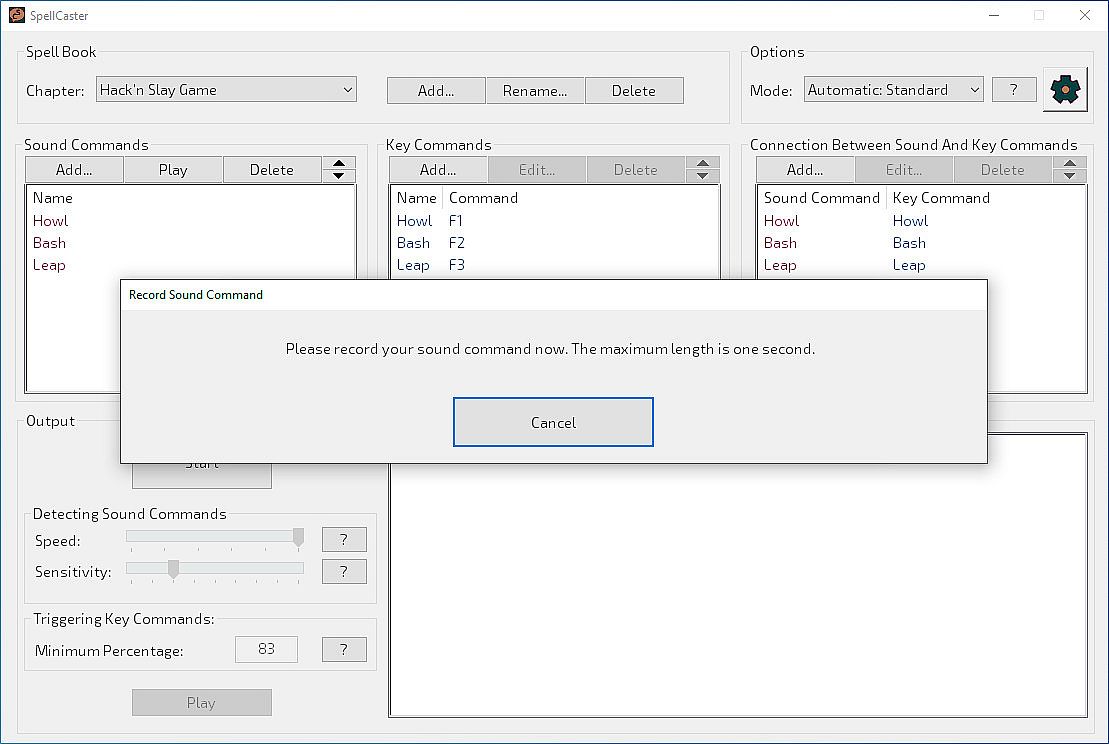Viewport: 1109px width, 744px height.
Task: Move connection entry up with arrow
Action: click(1070, 164)
